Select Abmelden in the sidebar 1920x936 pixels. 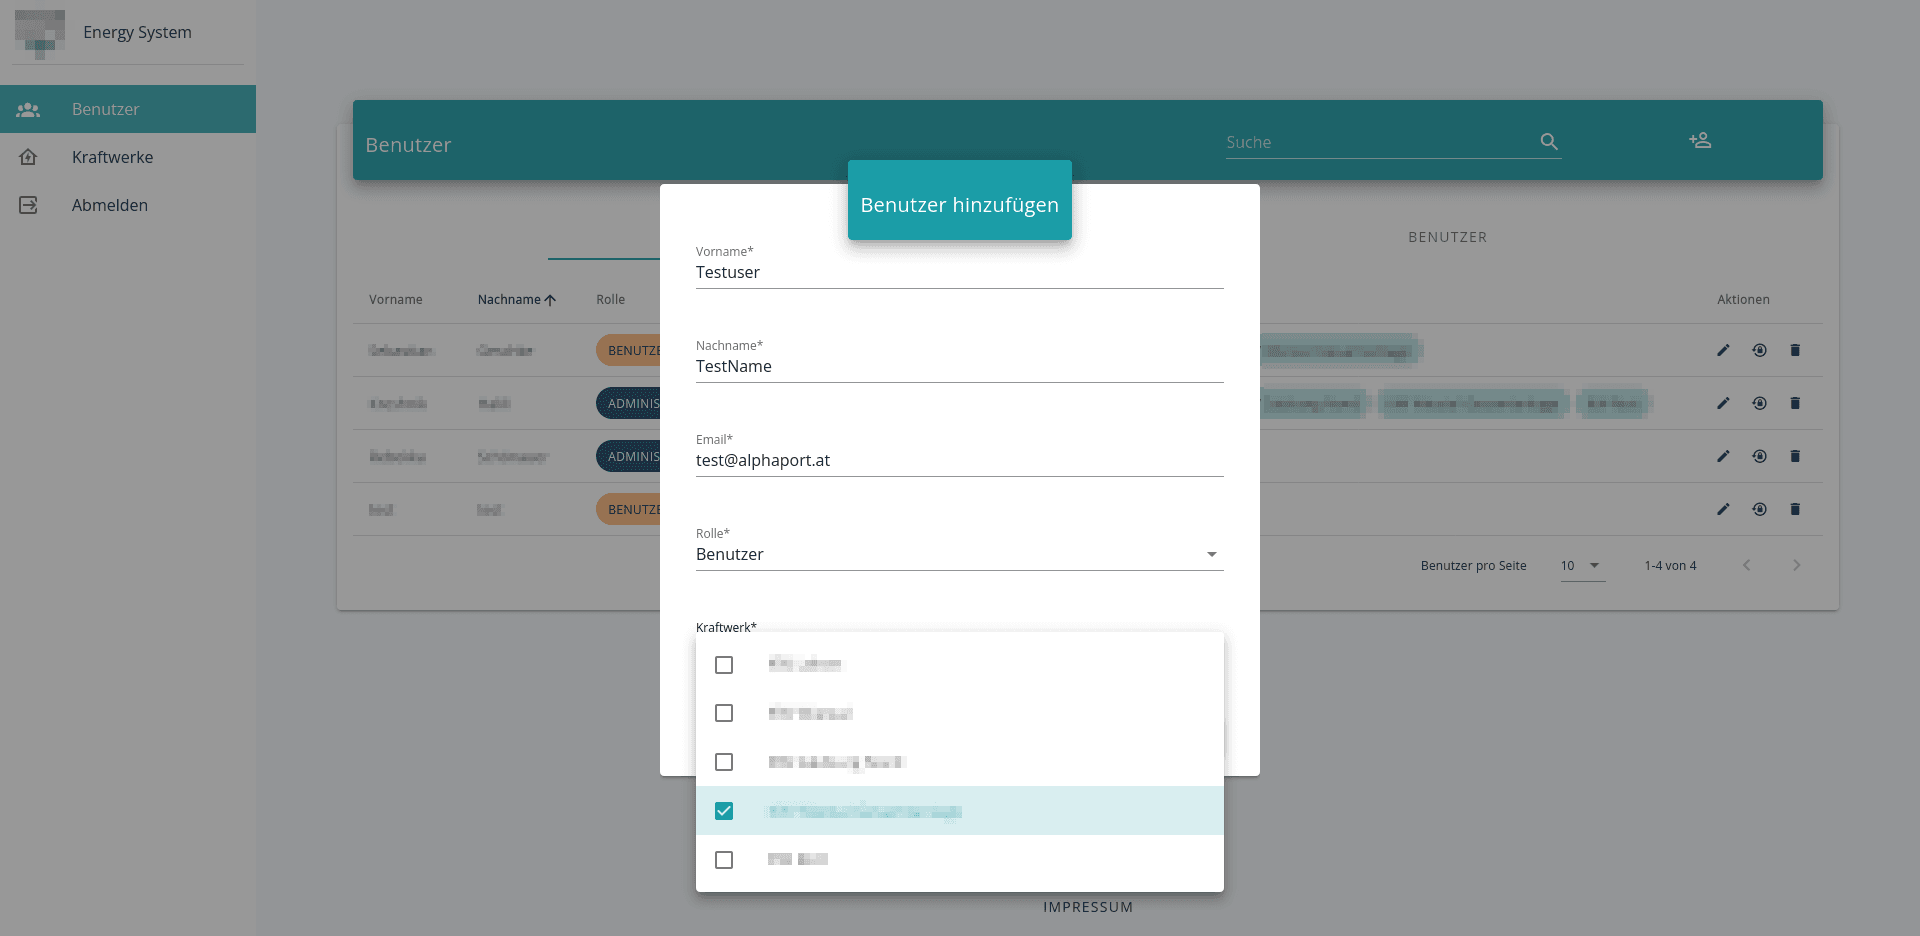pos(110,205)
